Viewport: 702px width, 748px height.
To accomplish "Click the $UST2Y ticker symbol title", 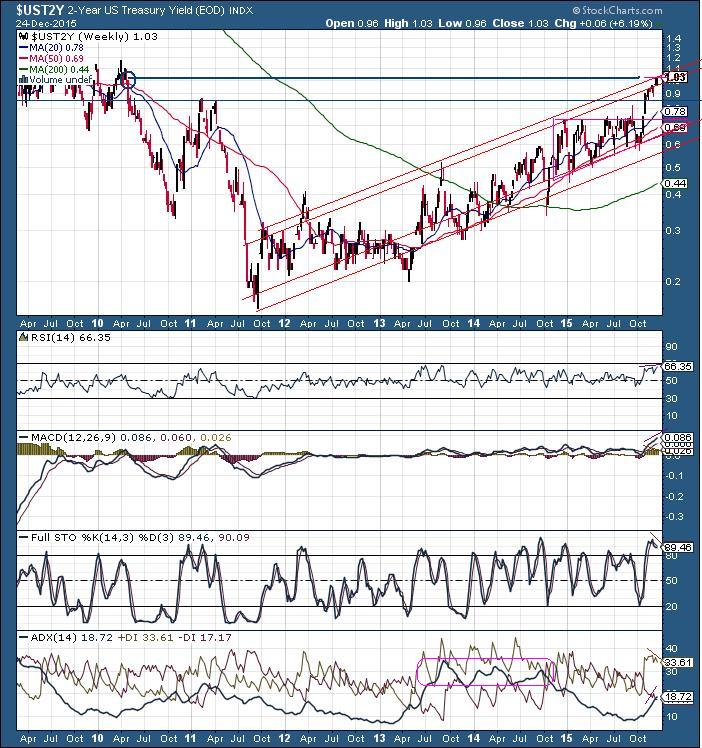I will tap(41, 10).
